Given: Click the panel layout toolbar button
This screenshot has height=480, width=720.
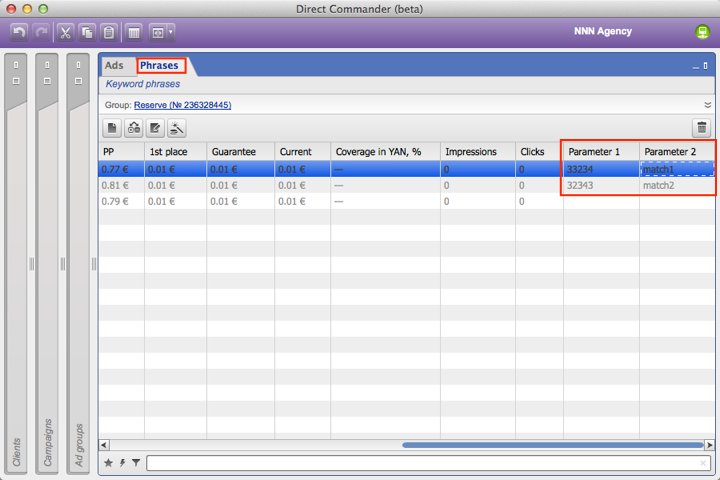Looking at the screenshot, I should (x=158, y=33).
